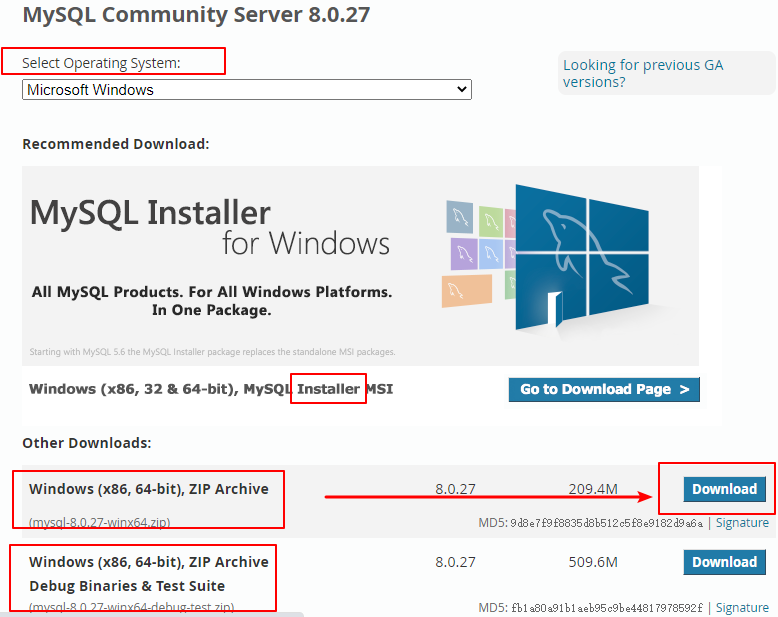
Task: Click the MySQL Installer for Windows banner
Action: pos(360,266)
